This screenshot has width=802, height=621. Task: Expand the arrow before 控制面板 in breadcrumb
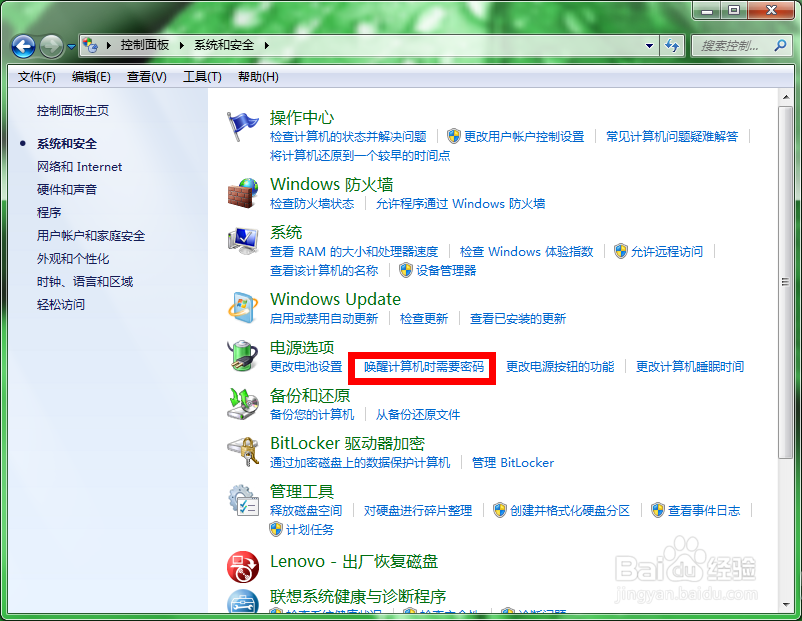point(108,45)
